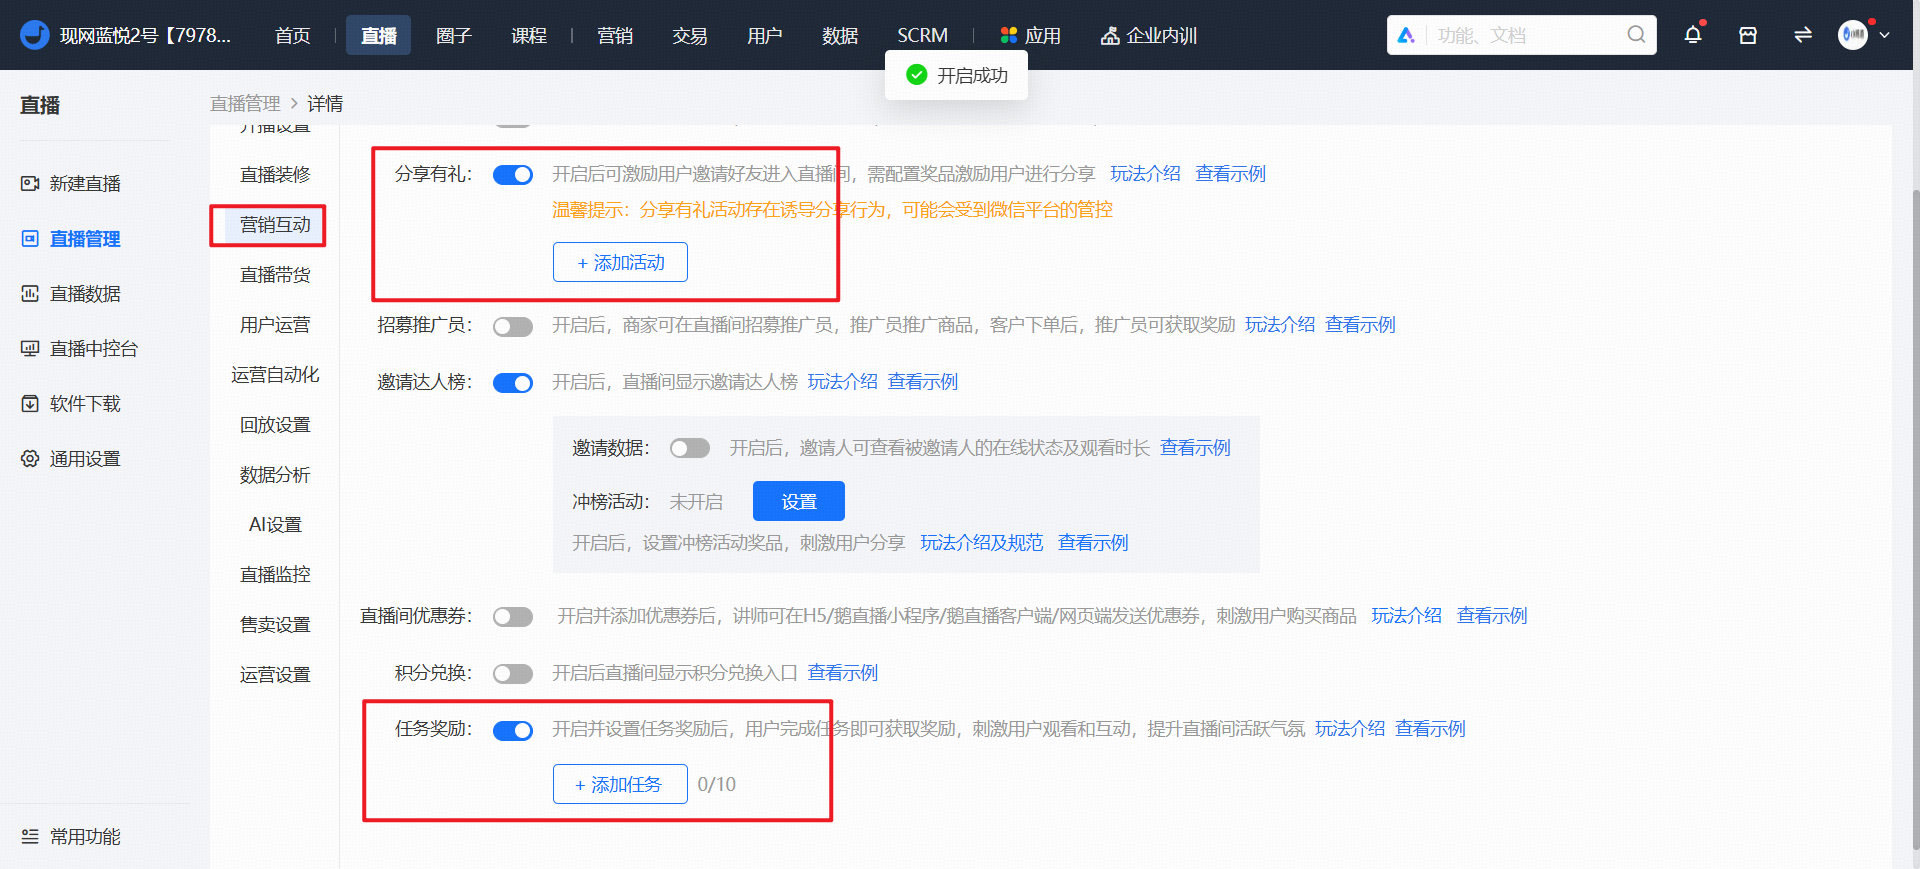Switch to the 直播带货 settings tab
The image size is (1920, 869).
pos(275,275)
